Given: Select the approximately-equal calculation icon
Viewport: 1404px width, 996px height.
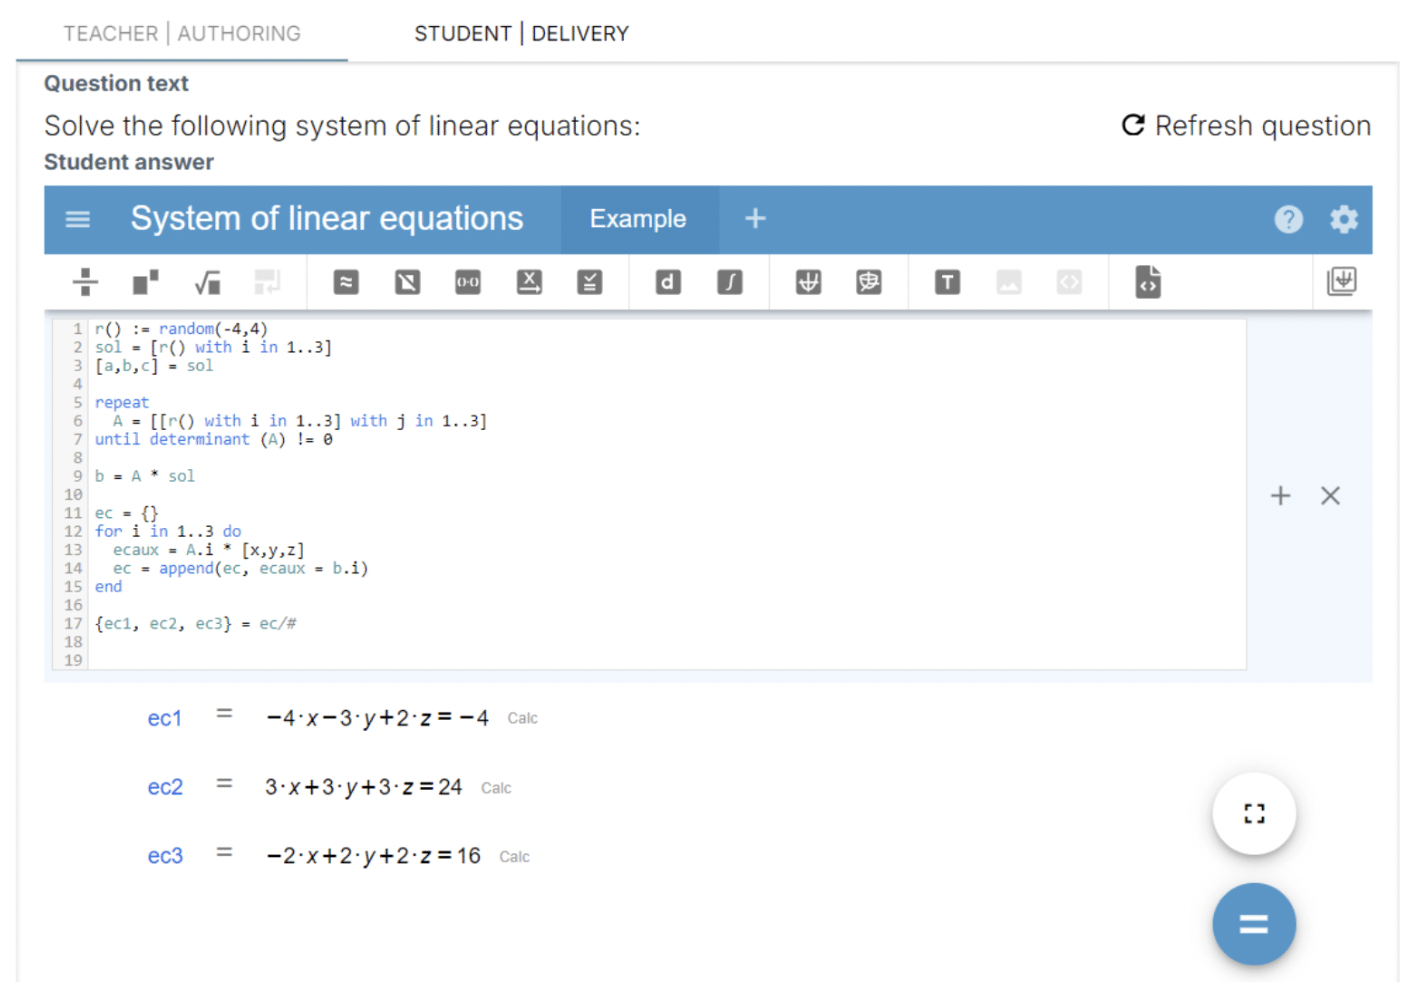Looking at the screenshot, I should 346,282.
